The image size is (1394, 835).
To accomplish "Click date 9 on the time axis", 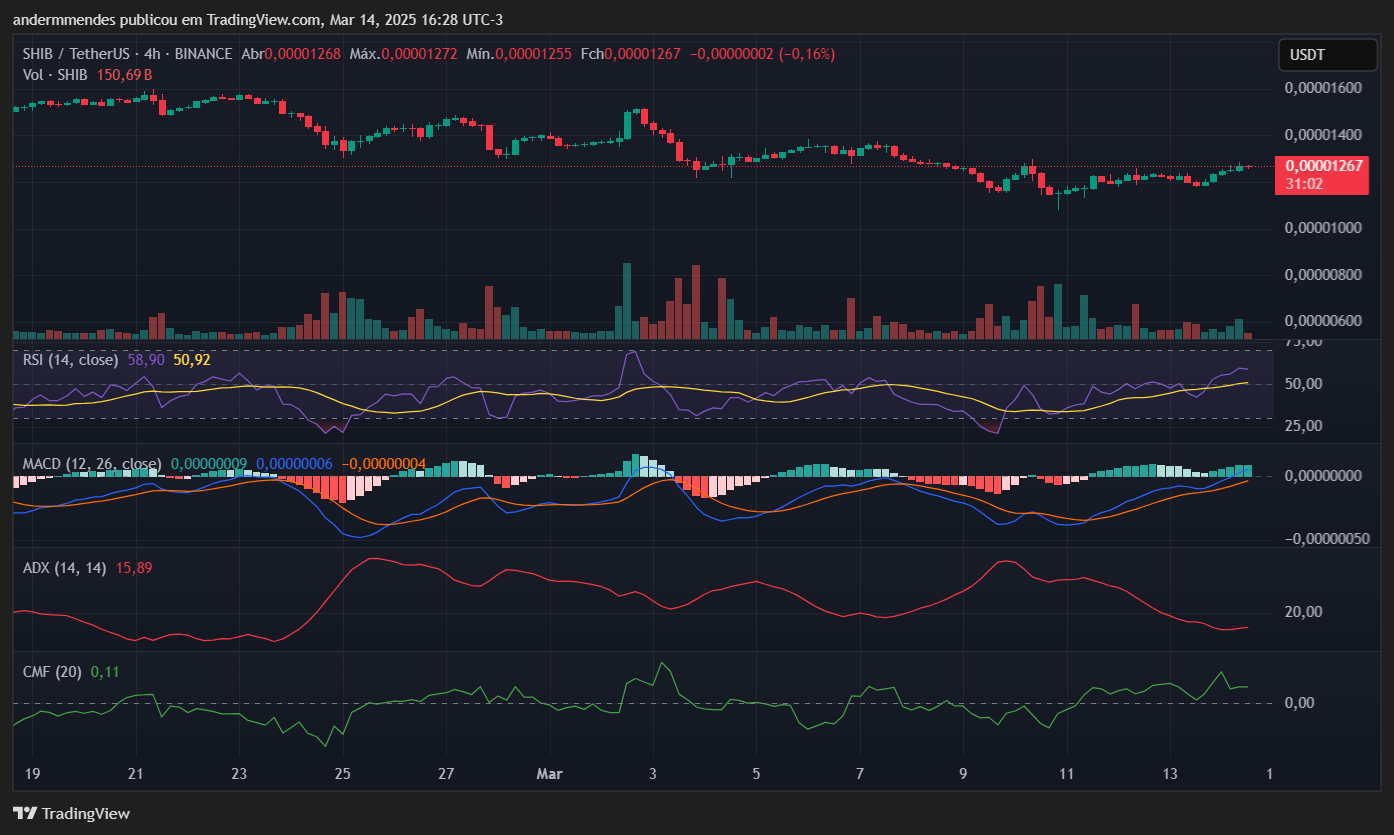I will tap(964, 774).
